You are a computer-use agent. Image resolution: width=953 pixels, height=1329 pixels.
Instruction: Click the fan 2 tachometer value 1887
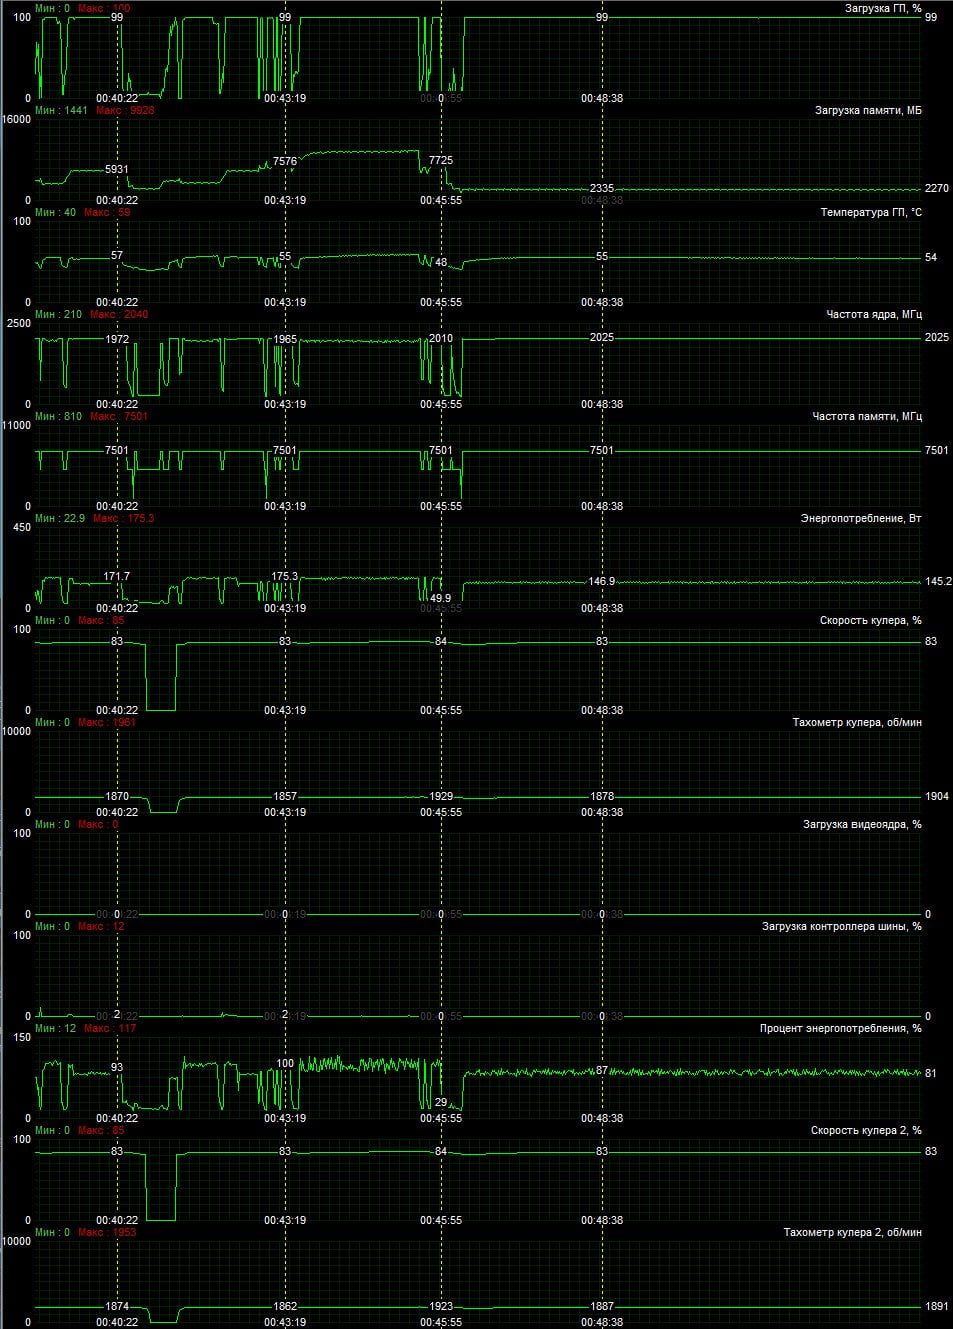pyautogui.click(x=602, y=1306)
